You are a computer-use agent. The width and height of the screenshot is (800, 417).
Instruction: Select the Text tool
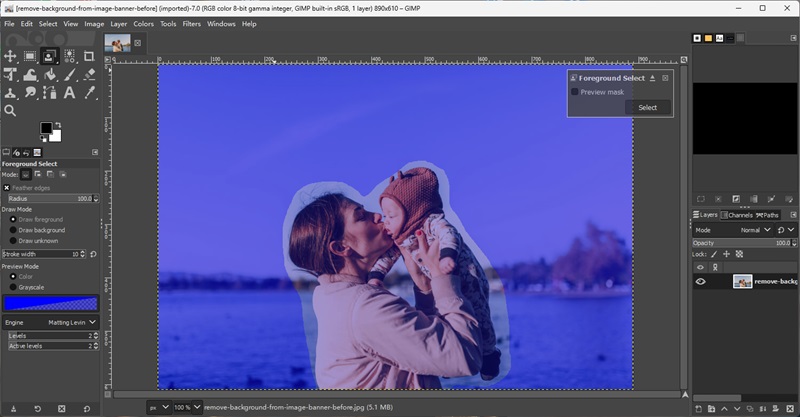tap(69, 93)
